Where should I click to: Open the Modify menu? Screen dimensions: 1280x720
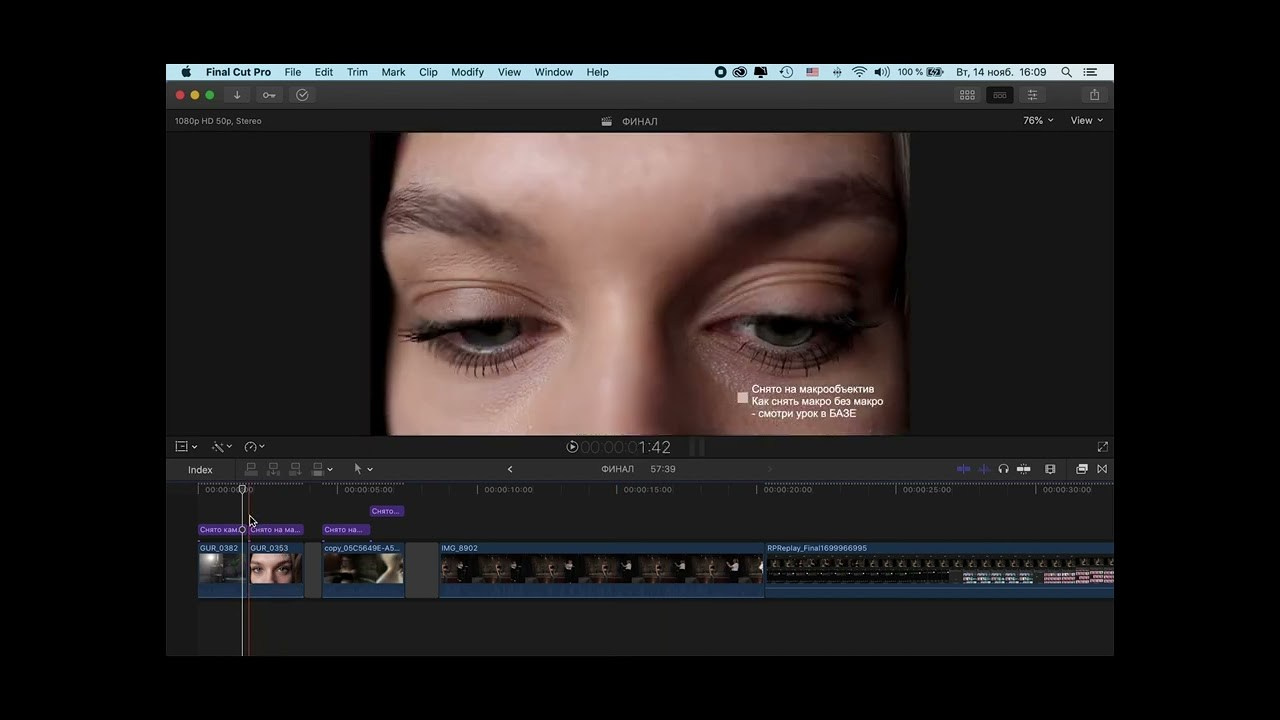467,72
